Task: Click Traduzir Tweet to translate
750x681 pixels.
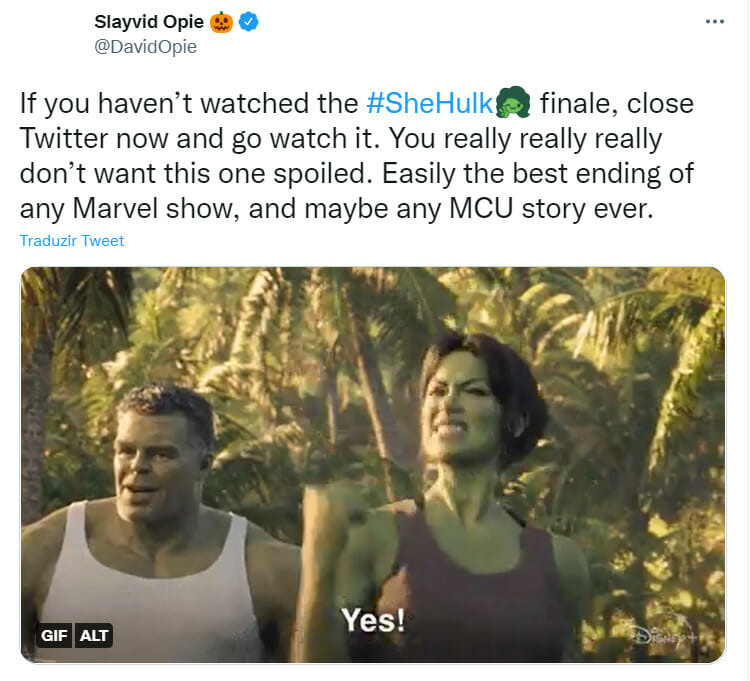Action: [x=71, y=241]
